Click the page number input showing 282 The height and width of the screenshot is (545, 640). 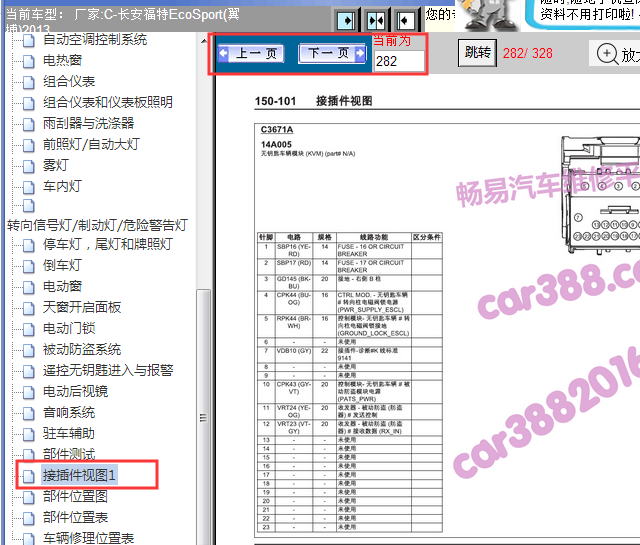pyautogui.click(x=399, y=61)
